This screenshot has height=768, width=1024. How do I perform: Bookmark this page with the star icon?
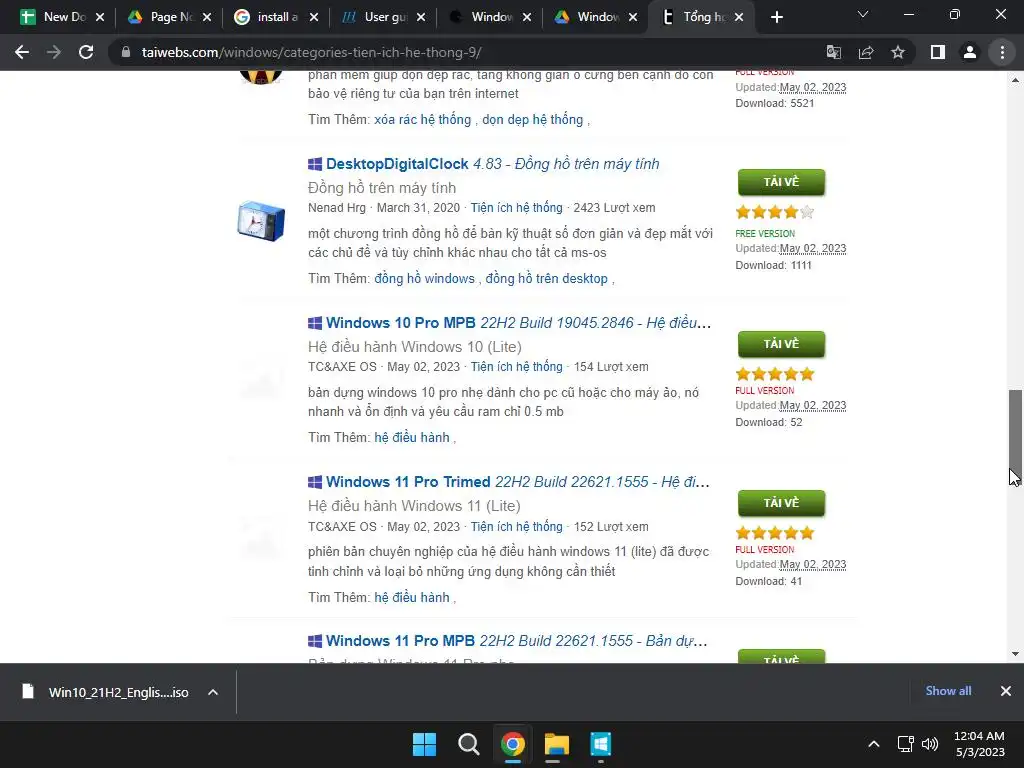[898, 52]
